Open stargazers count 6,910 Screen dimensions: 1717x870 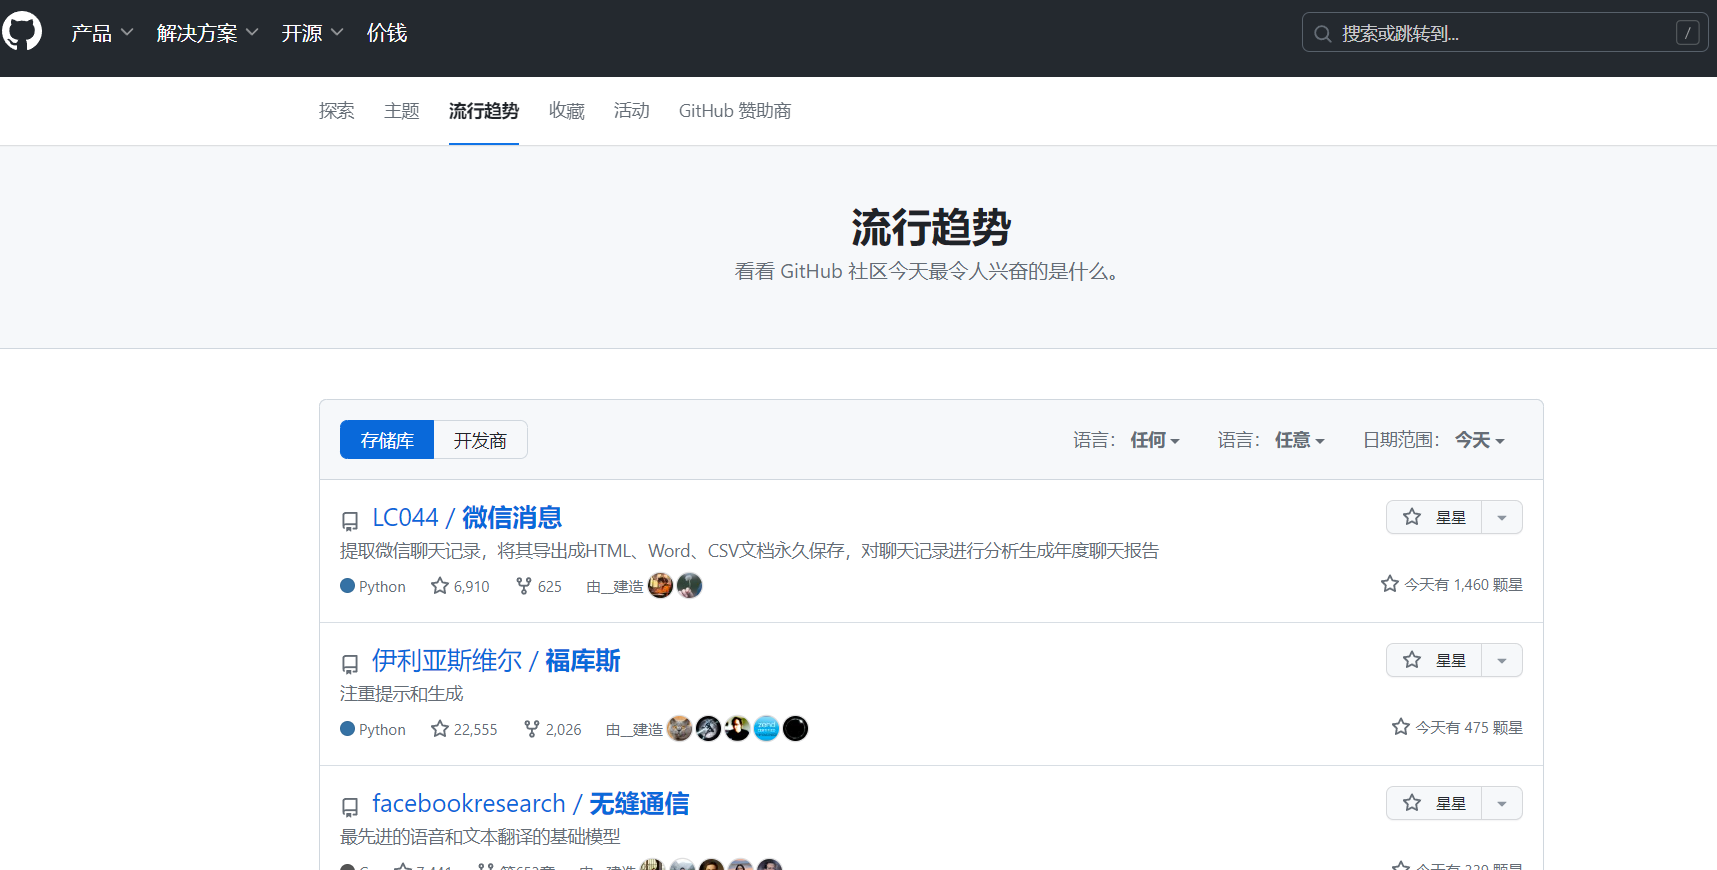460,586
